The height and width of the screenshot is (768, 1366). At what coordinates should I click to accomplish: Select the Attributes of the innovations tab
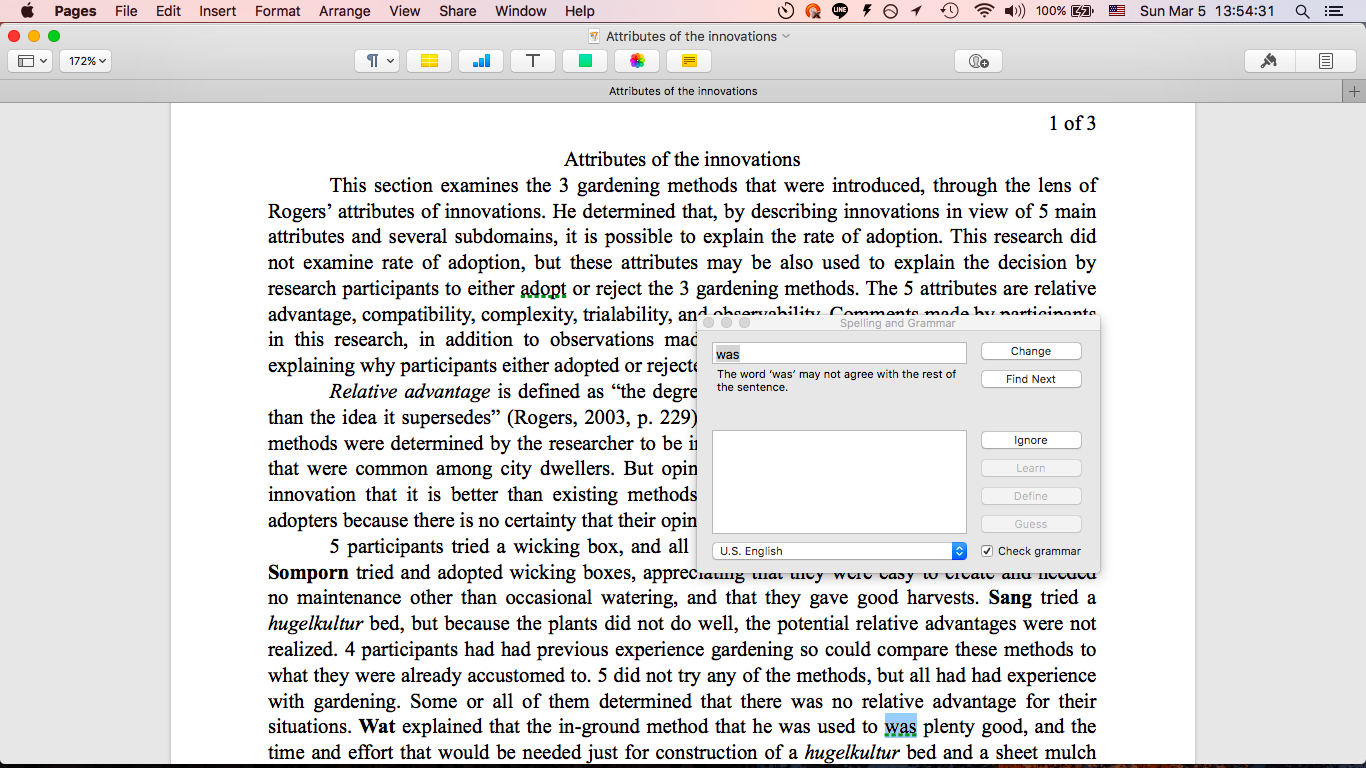[x=683, y=91]
